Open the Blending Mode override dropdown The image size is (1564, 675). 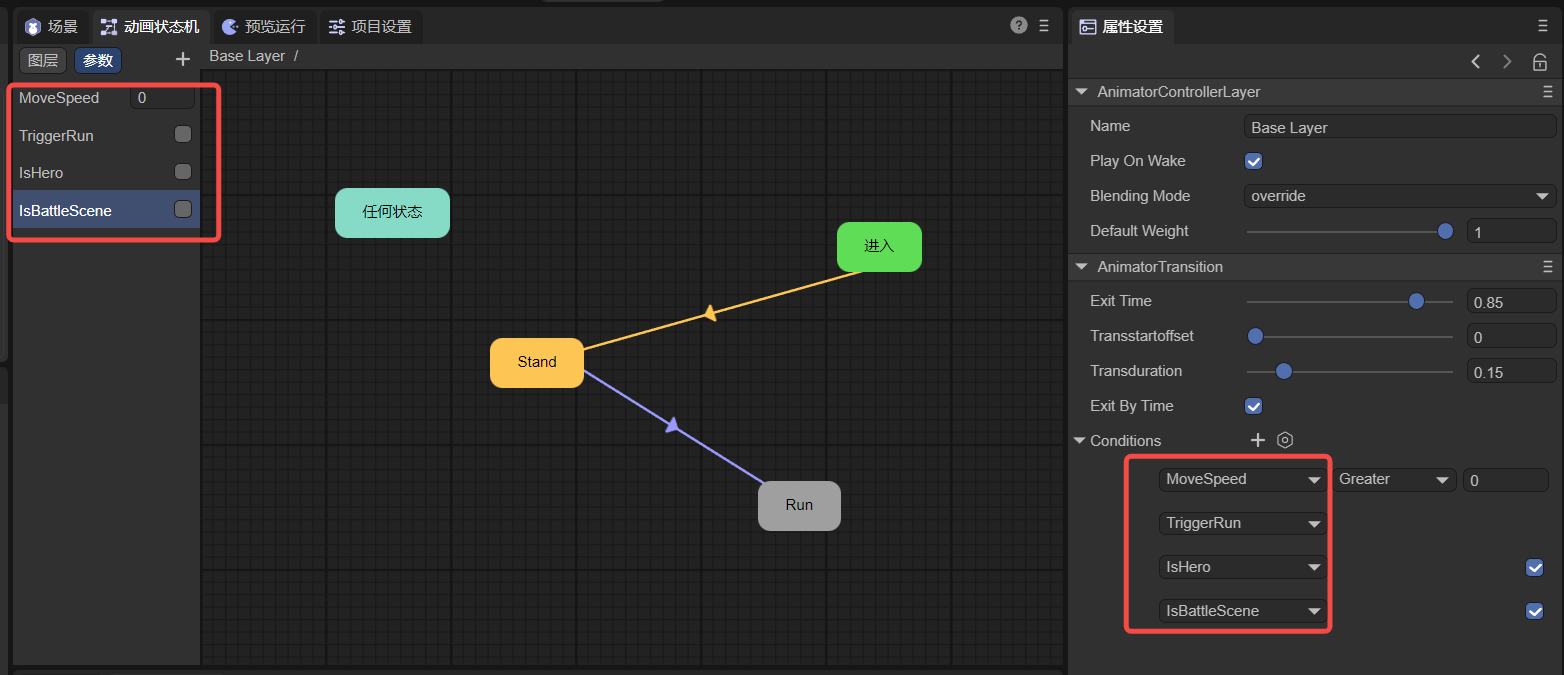coord(1399,196)
